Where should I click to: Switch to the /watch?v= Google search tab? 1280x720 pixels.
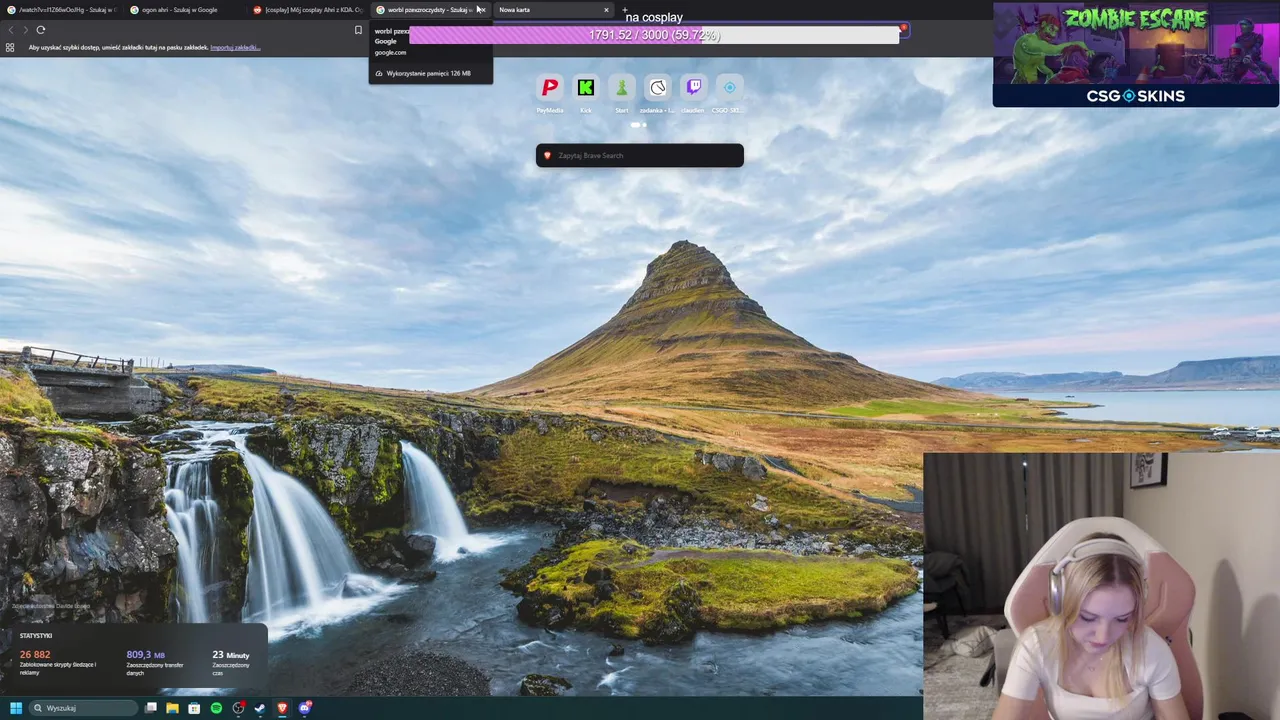coord(62,10)
